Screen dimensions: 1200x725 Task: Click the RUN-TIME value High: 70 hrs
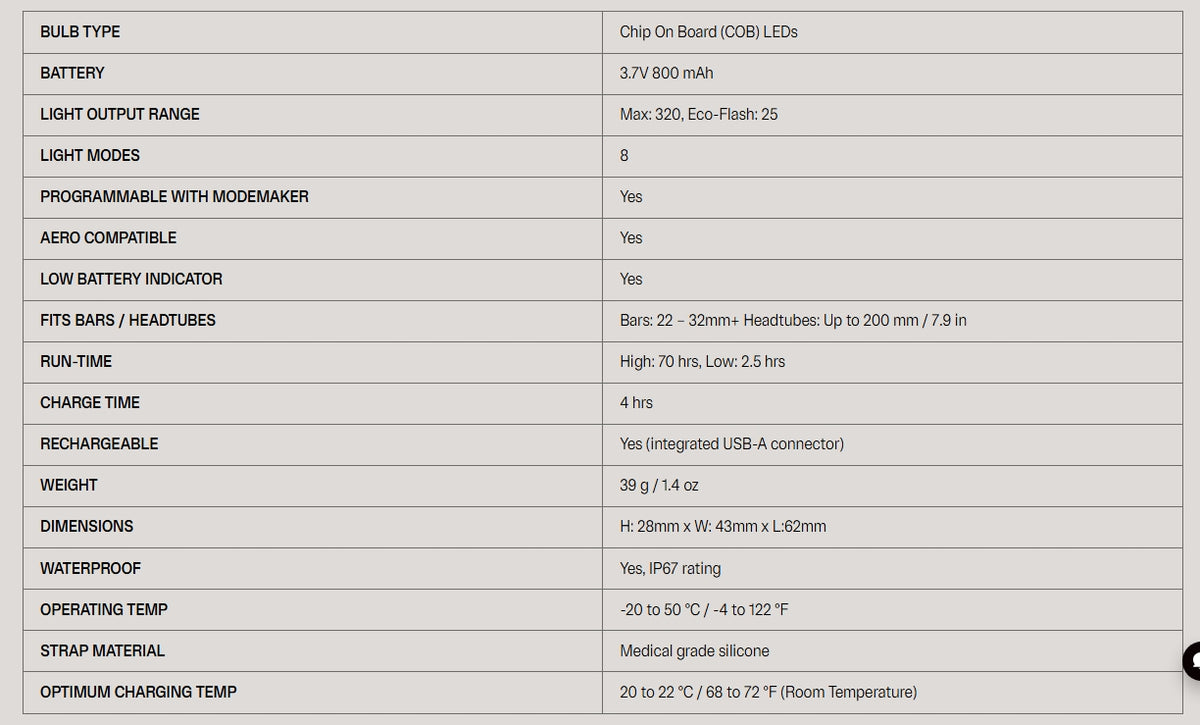pyautogui.click(x=660, y=361)
